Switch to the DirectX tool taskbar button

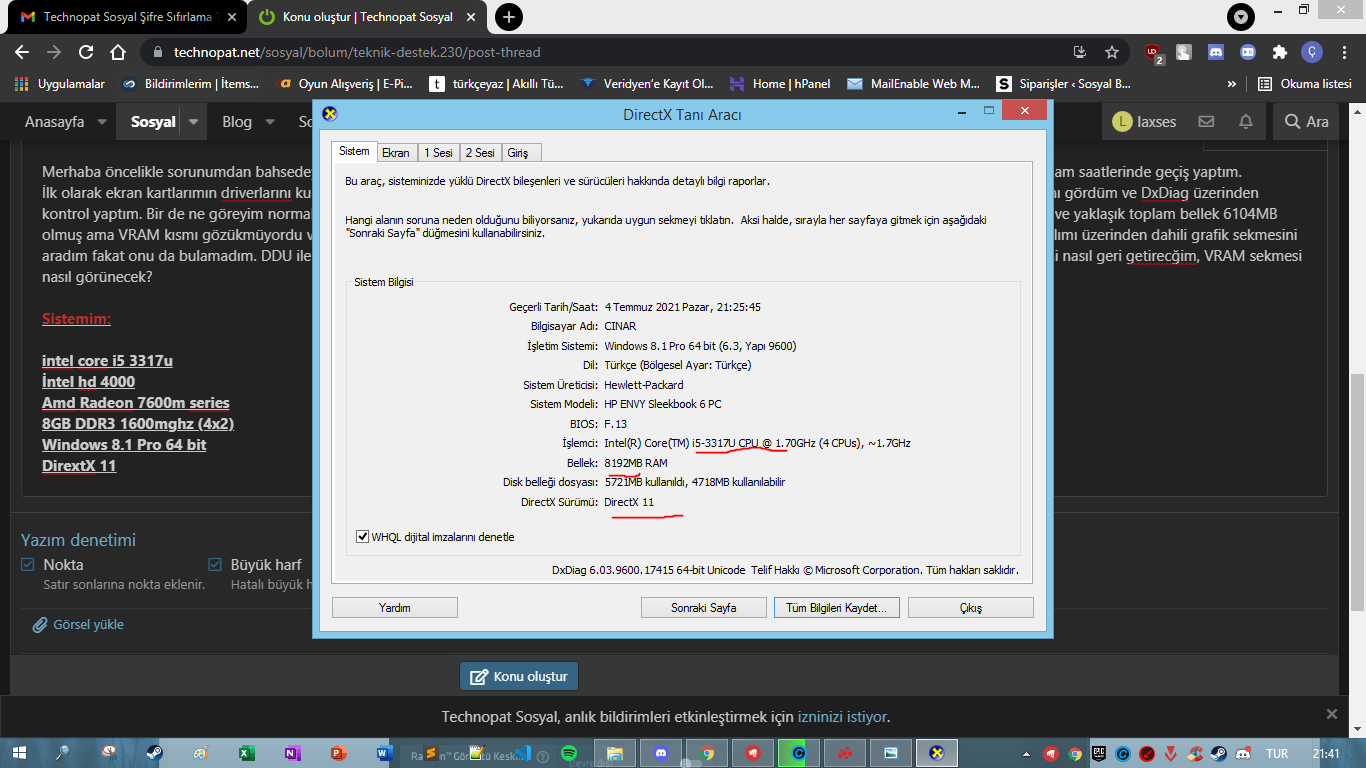click(x=937, y=753)
